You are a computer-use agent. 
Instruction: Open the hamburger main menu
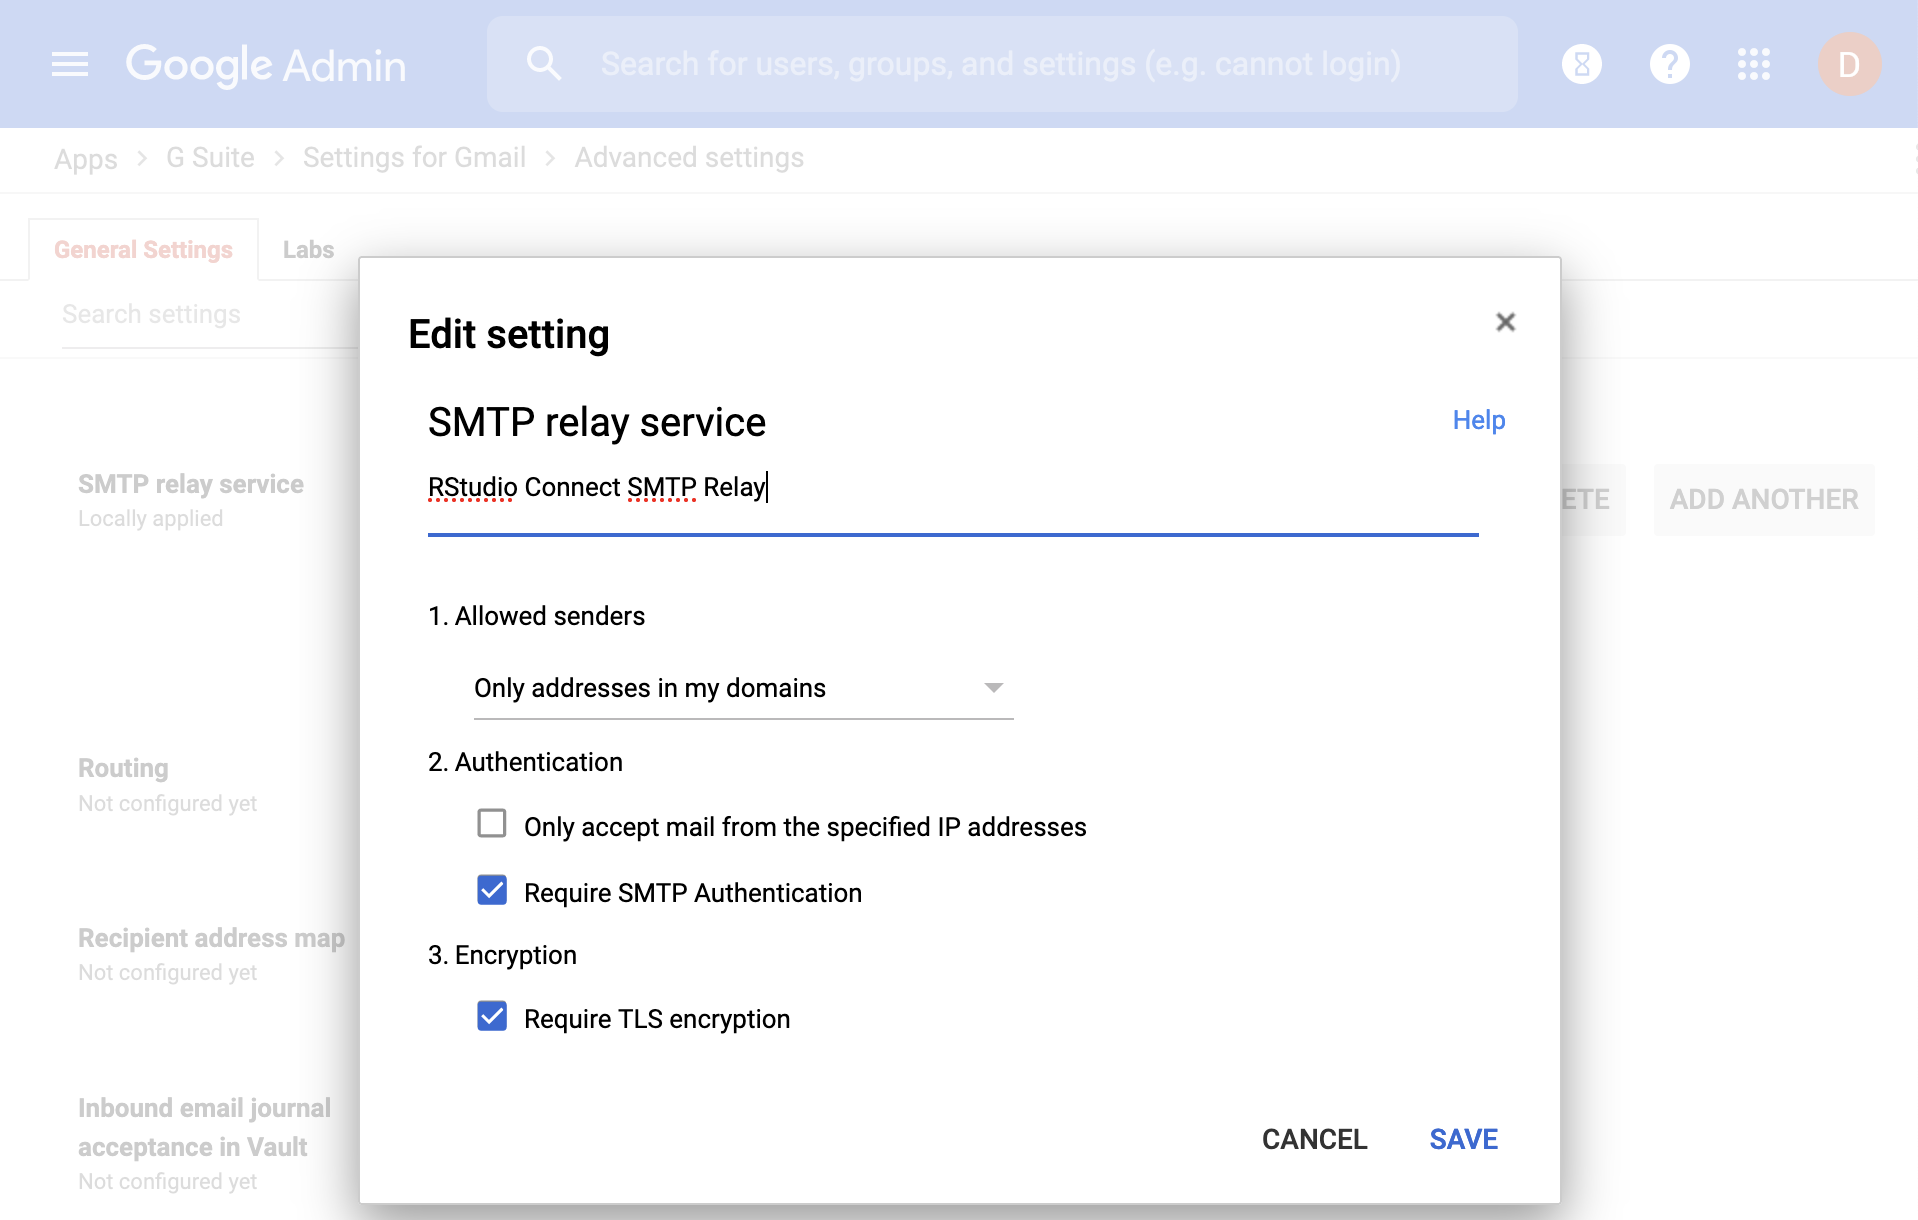click(x=70, y=65)
